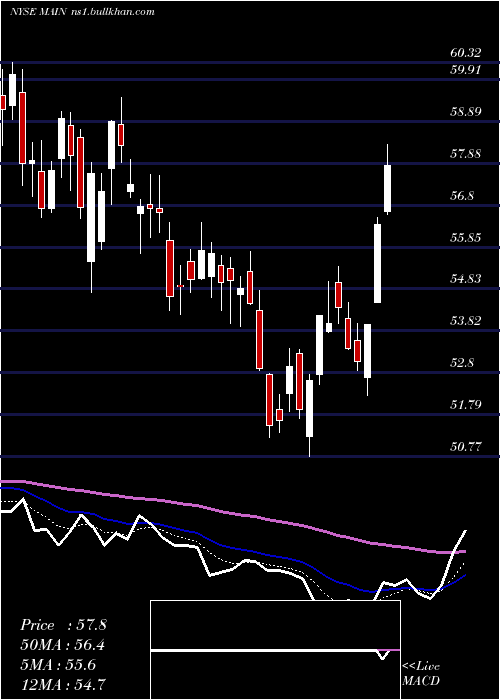Click the lowest candlestick touching the 50.77 line
Screen dimensions: 500x700
point(309,416)
